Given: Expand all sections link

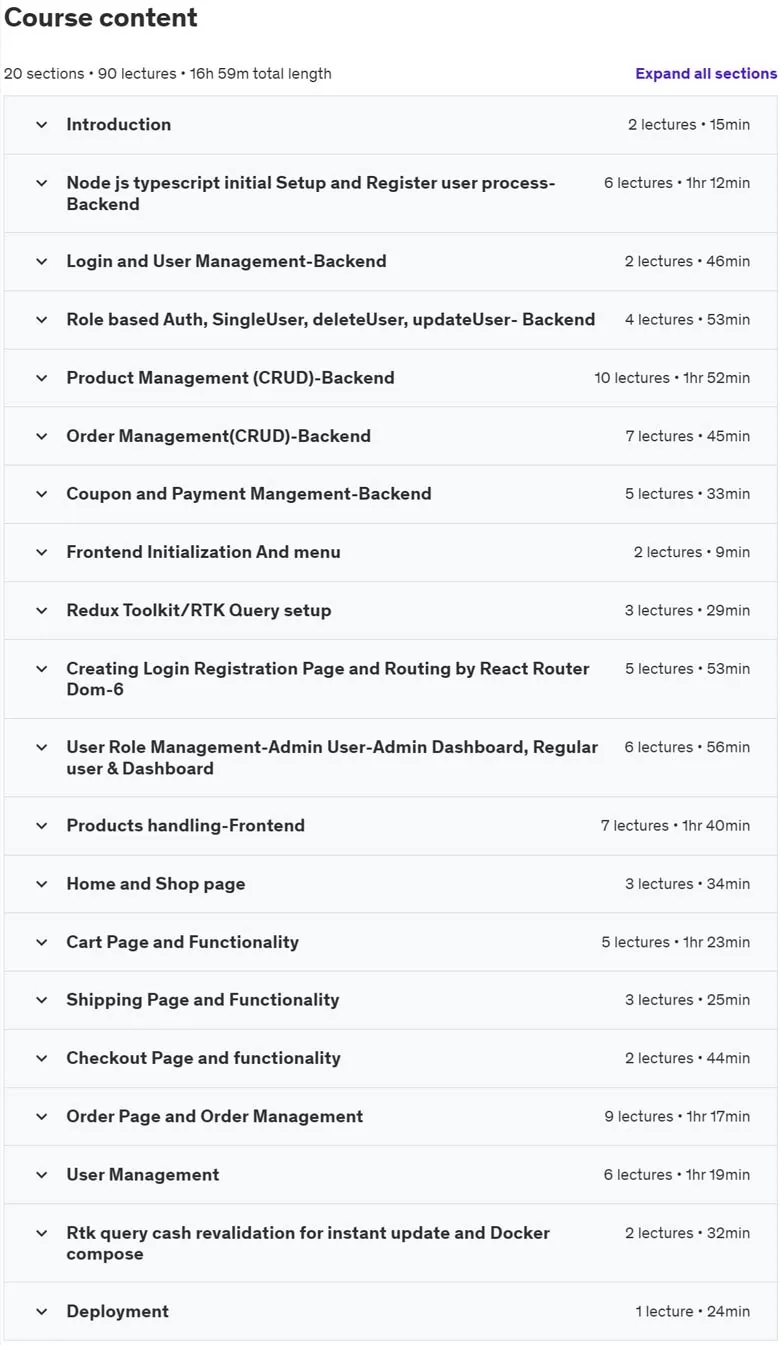Looking at the screenshot, I should pyautogui.click(x=706, y=74).
